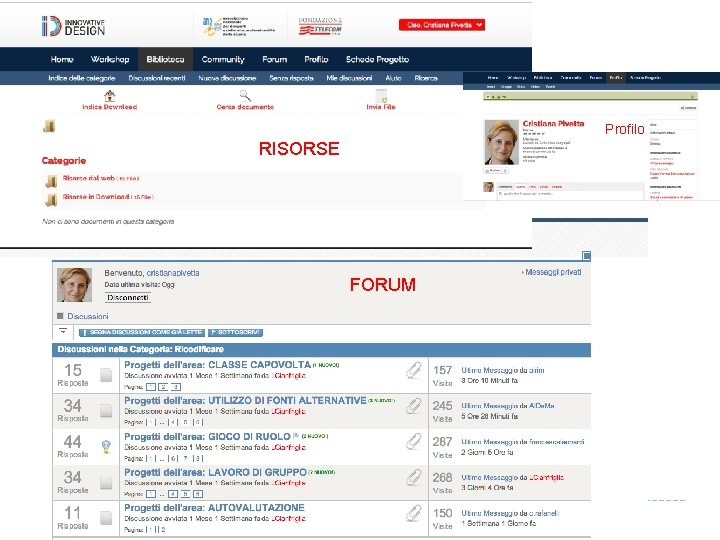Click status icon of UTILIZZO DI FONTI ALTERNATIVE discussion
This screenshot has width=720, height=540.
coord(106,411)
